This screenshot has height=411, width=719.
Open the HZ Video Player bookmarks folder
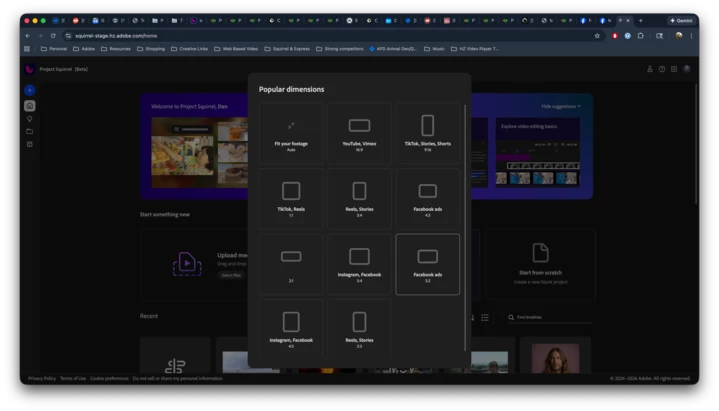(x=475, y=49)
